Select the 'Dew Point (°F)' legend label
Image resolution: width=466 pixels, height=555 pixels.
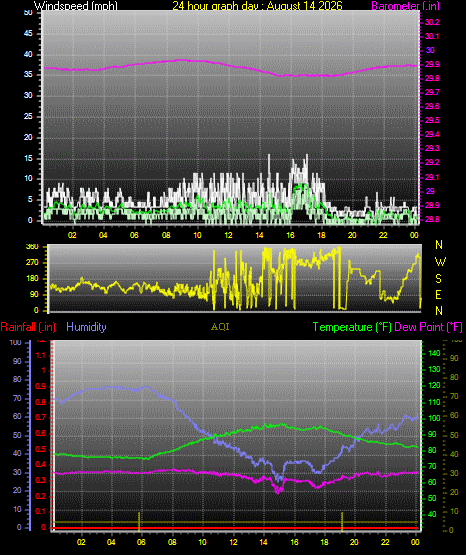click(x=428, y=327)
